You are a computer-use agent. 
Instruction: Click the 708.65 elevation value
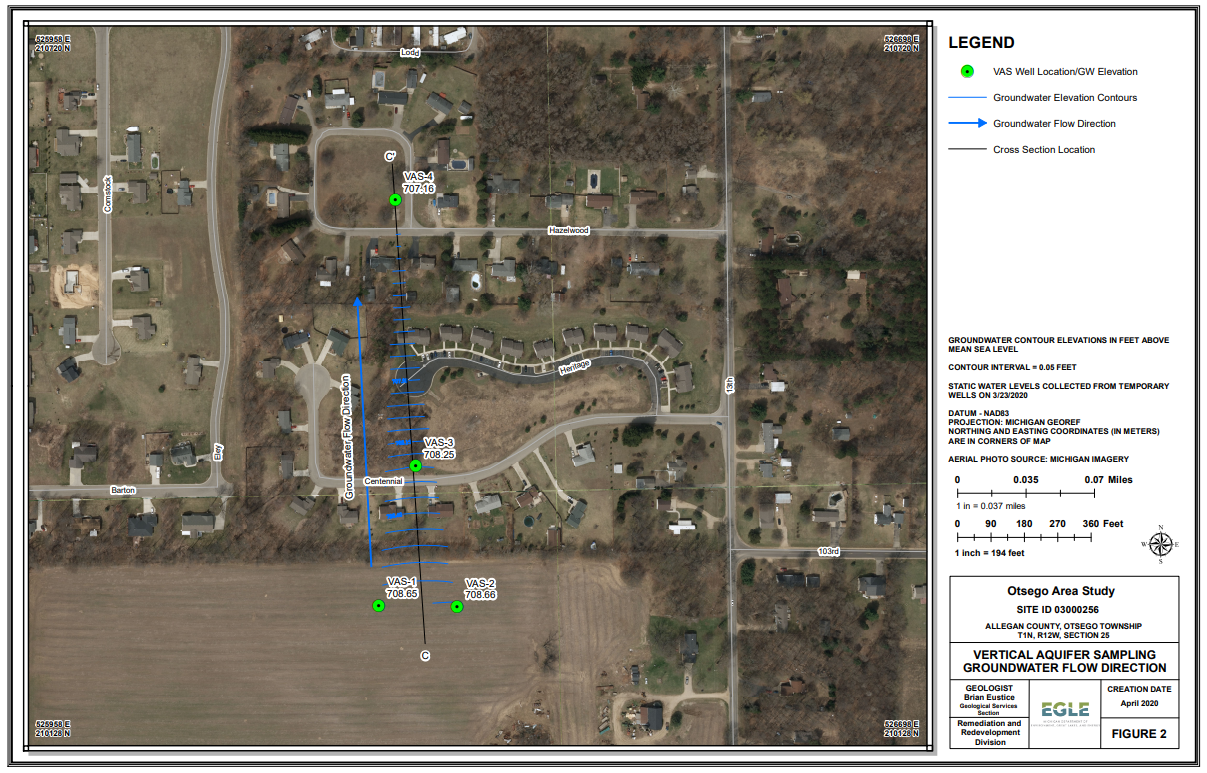pos(402,594)
